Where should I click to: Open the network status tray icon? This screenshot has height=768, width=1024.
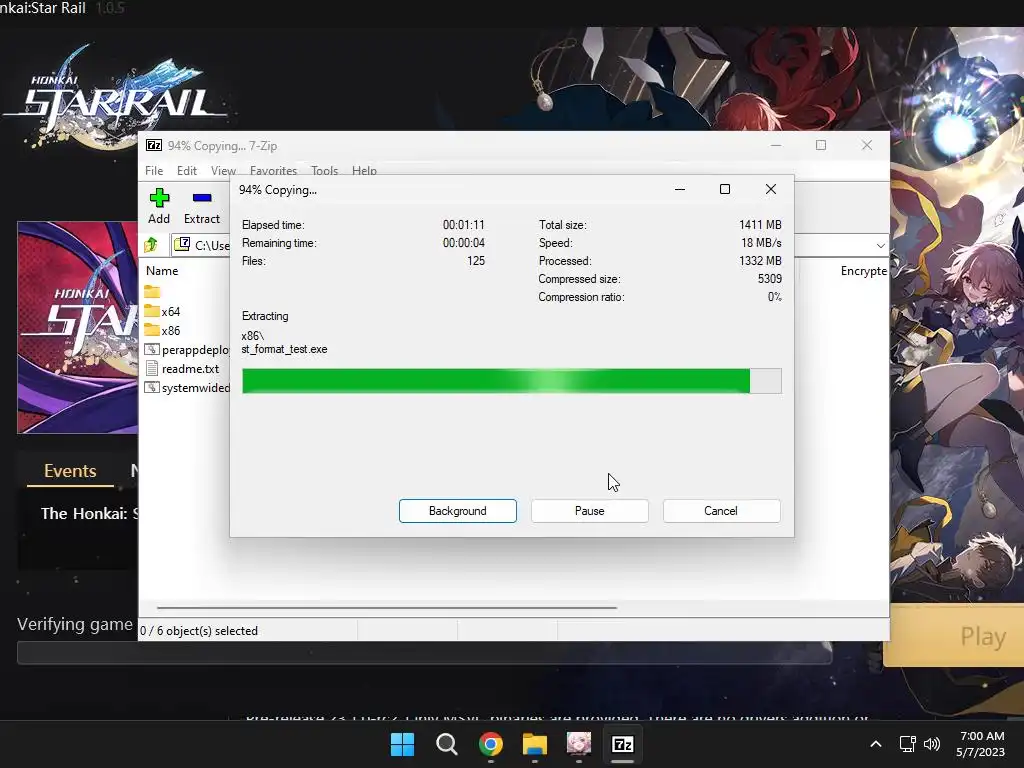pos(907,744)
